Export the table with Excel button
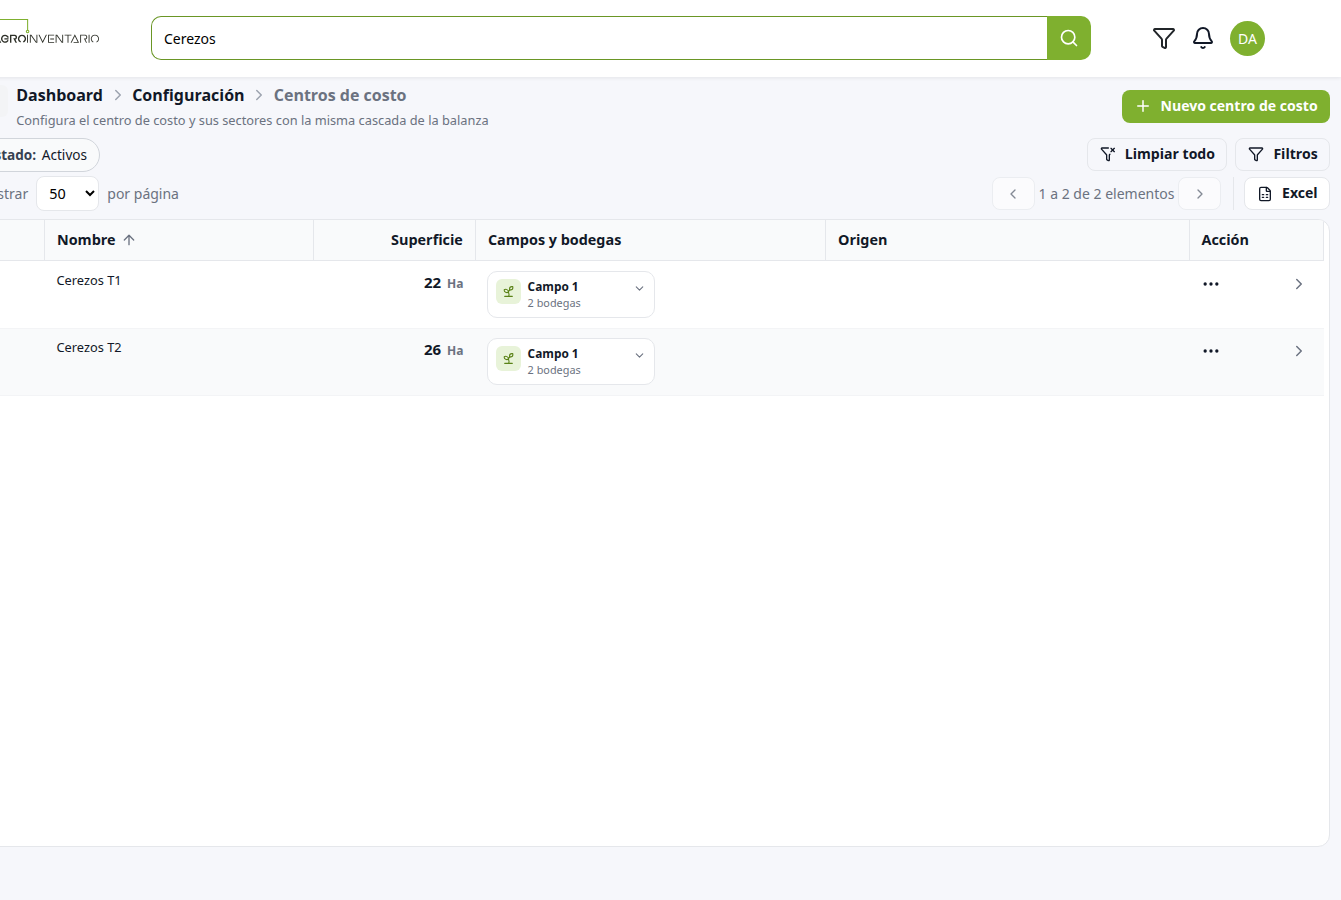 click(x=1287, y=193)
